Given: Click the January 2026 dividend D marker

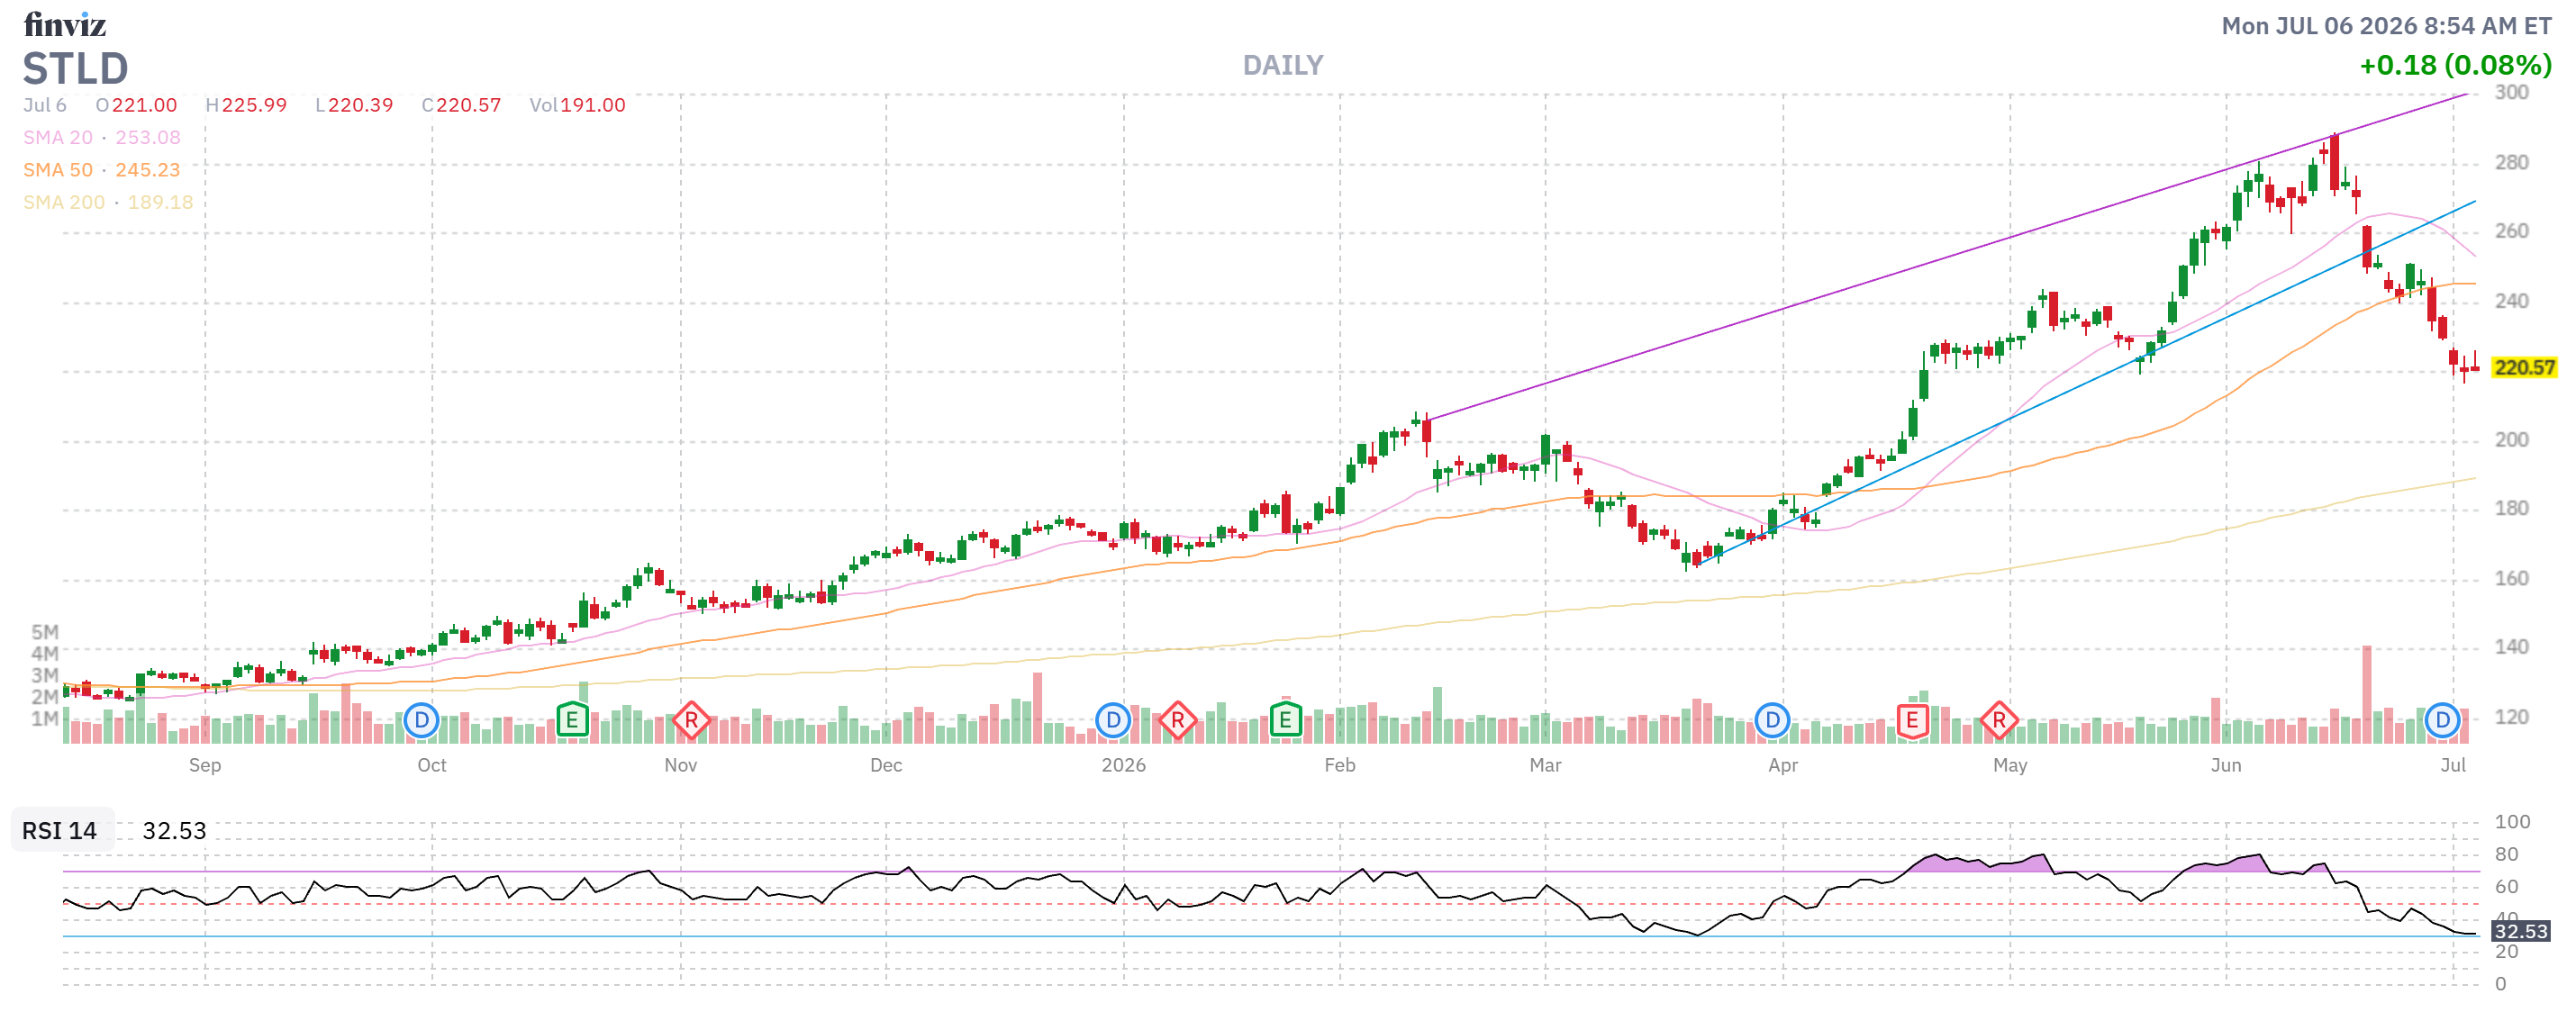Looking at the screenshot, I should (1113, 720).
